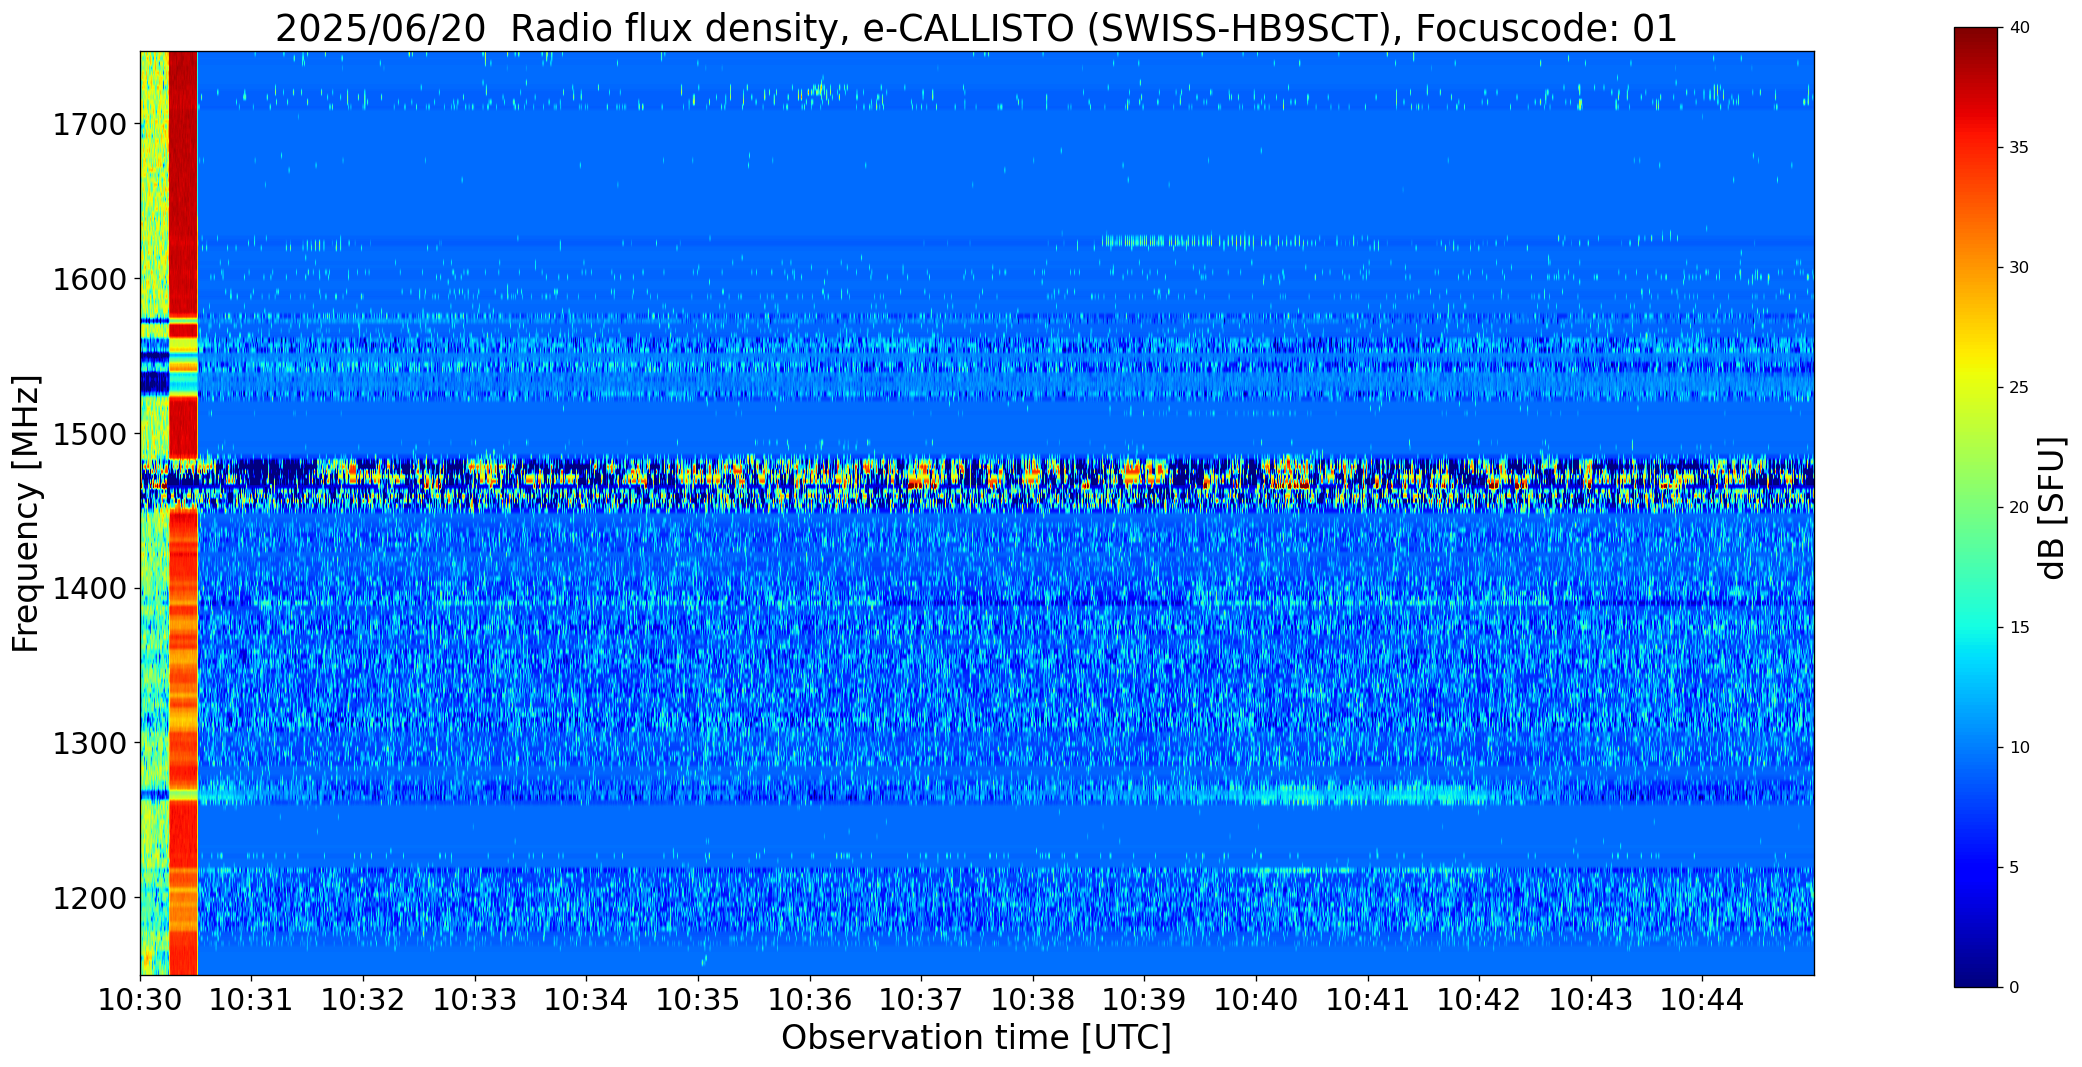The image size is (2082, 1067).
Task: Click the 1400 frequency tick label
Action: [89, 589]
